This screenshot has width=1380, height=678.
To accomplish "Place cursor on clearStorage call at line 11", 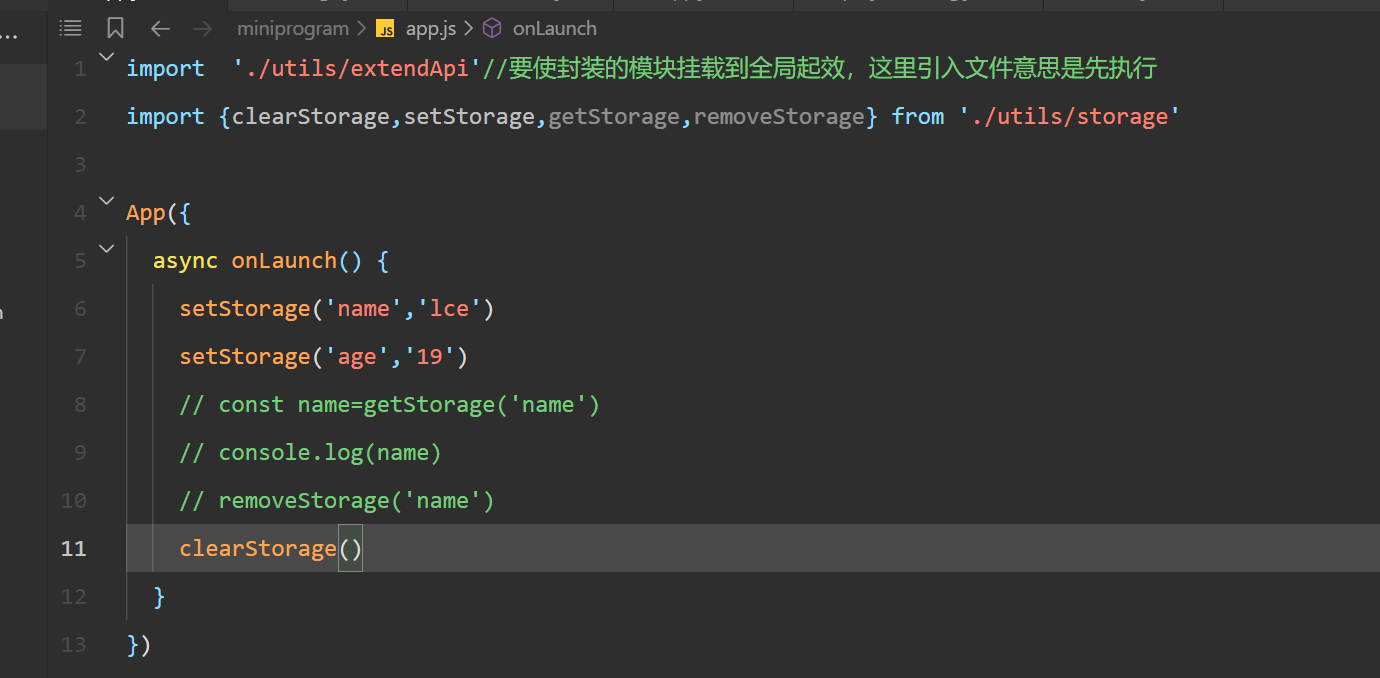I will tap(258, 549).
